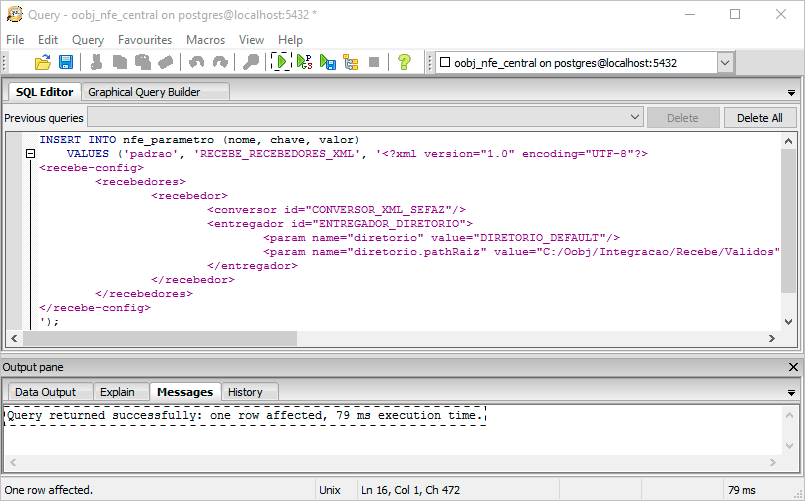Click the <entregador id="ENTREGADOR_DIRETORIO"> line
Image resolution: width=805 pixels, height=501 pixels.
(339, 224)
